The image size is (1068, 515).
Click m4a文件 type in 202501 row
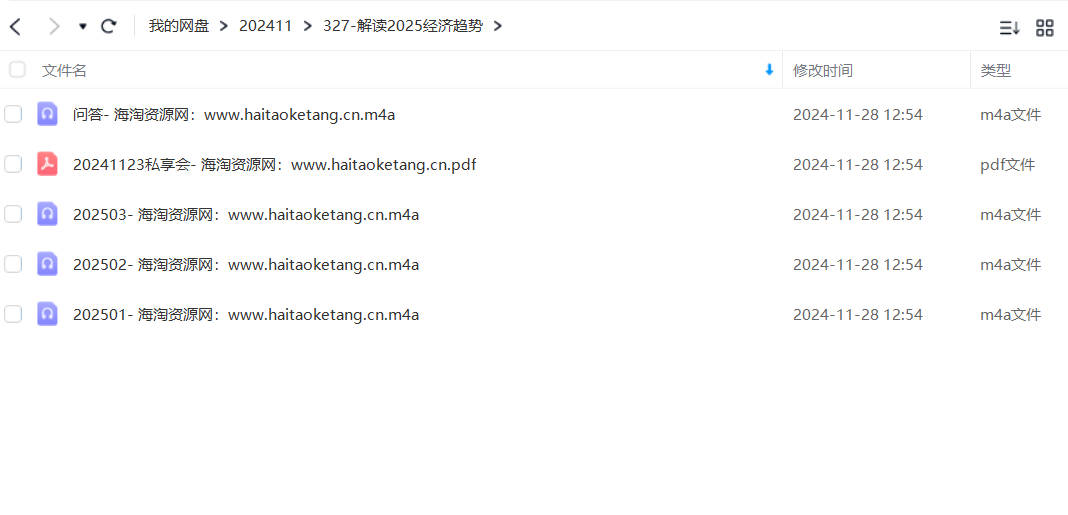pos(1011,315)
